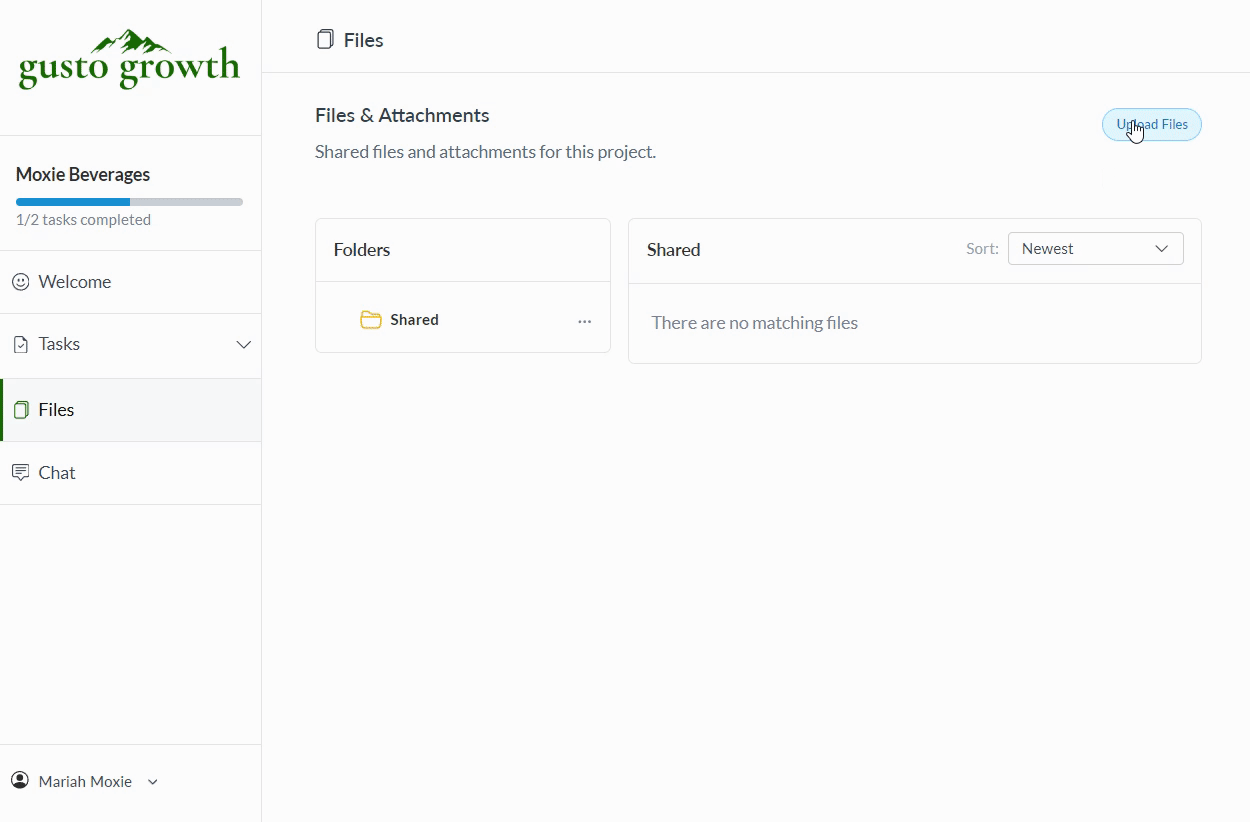The image size is (1250, 822).
Task: Click the yellow Shared folder icon
Action: coord(371,320)
